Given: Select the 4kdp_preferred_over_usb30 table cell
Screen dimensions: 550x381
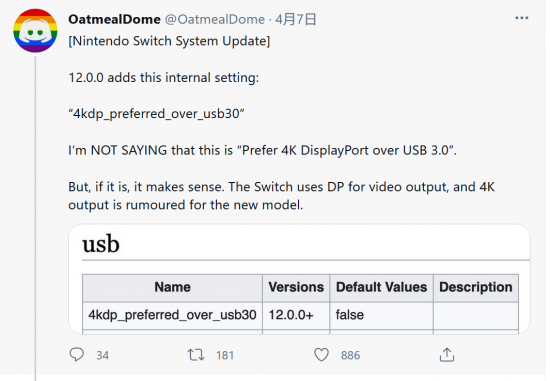Looking at the screenshot, I should 173,315.
